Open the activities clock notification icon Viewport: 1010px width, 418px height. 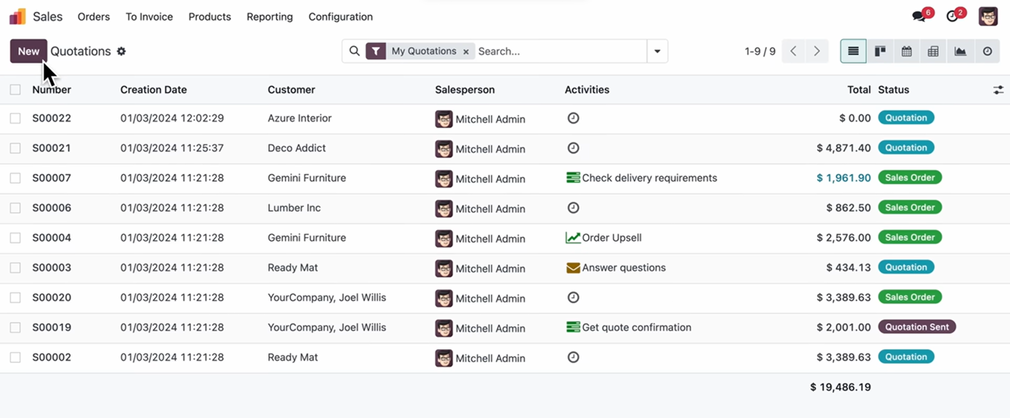(x=952, y=17)
